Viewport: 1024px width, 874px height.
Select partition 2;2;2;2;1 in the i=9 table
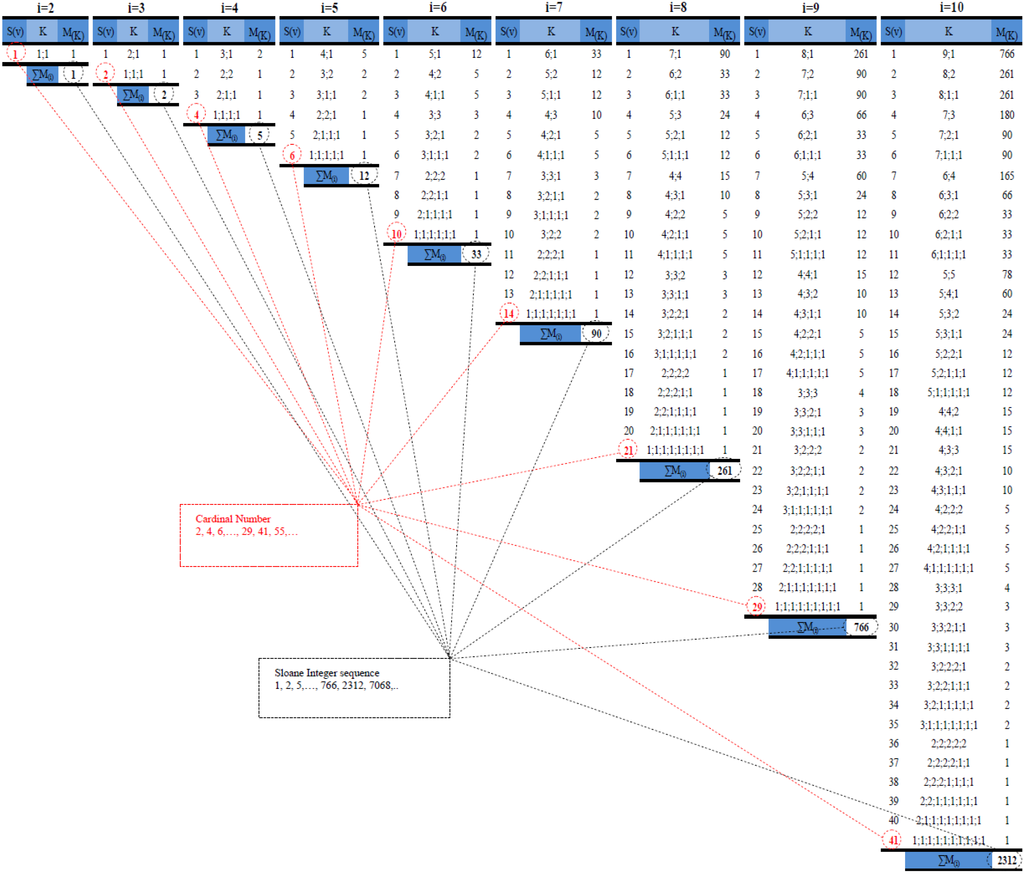808,529
